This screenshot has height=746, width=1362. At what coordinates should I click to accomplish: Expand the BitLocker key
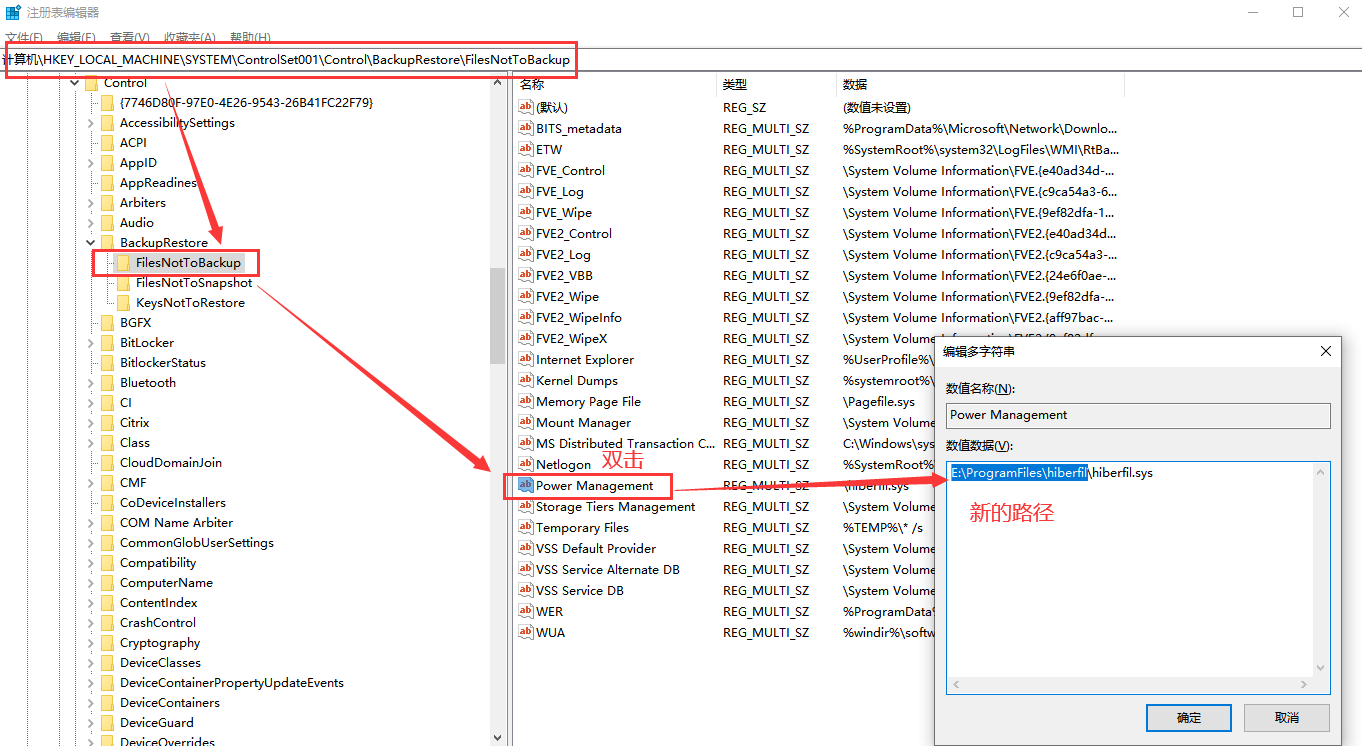91,343
